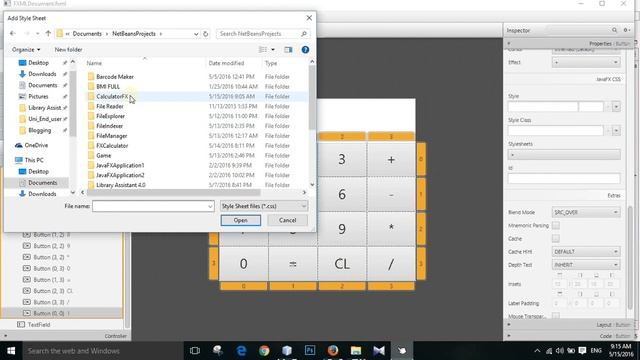Click the calculator CL button in canvas

pos(342,264)
